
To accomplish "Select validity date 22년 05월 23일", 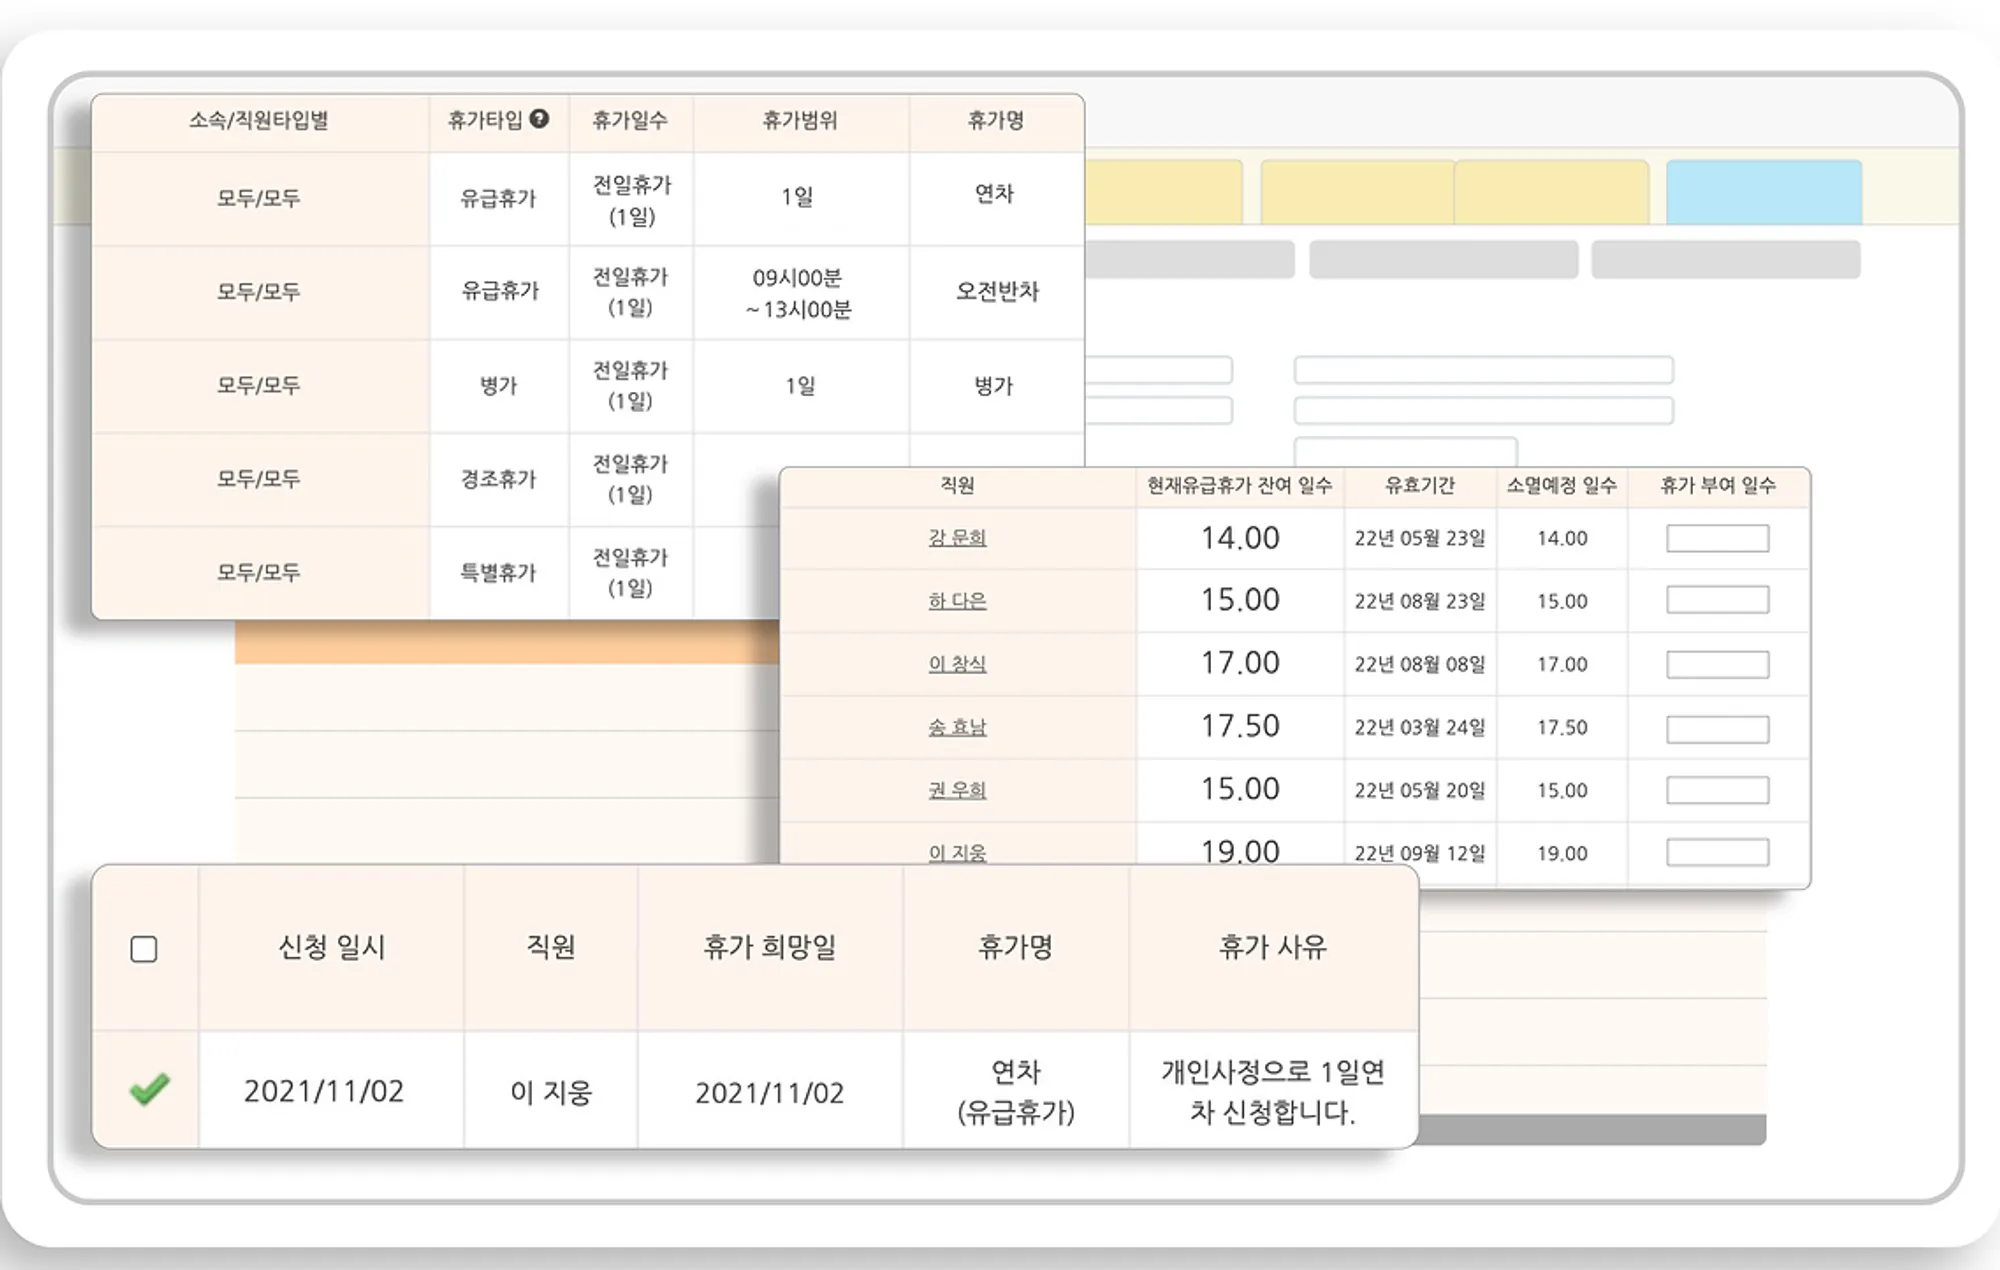I will pos(1420,538).
